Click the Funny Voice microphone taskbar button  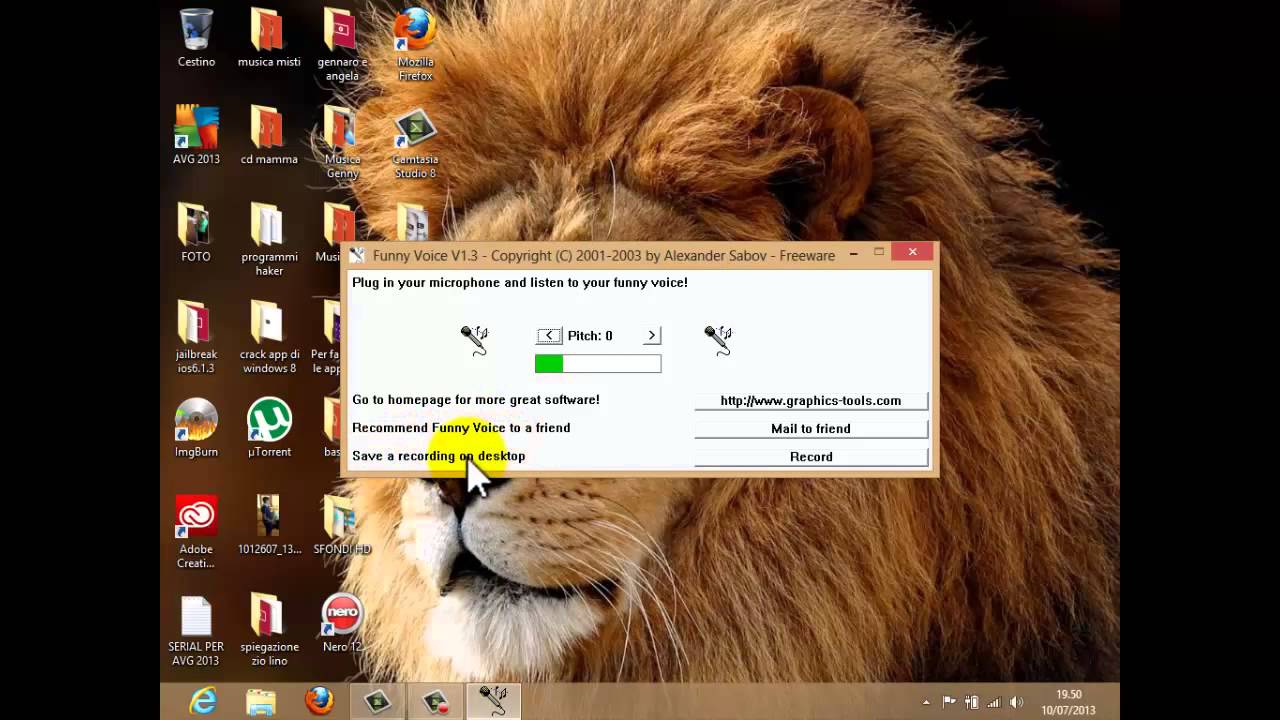point(493,702)
